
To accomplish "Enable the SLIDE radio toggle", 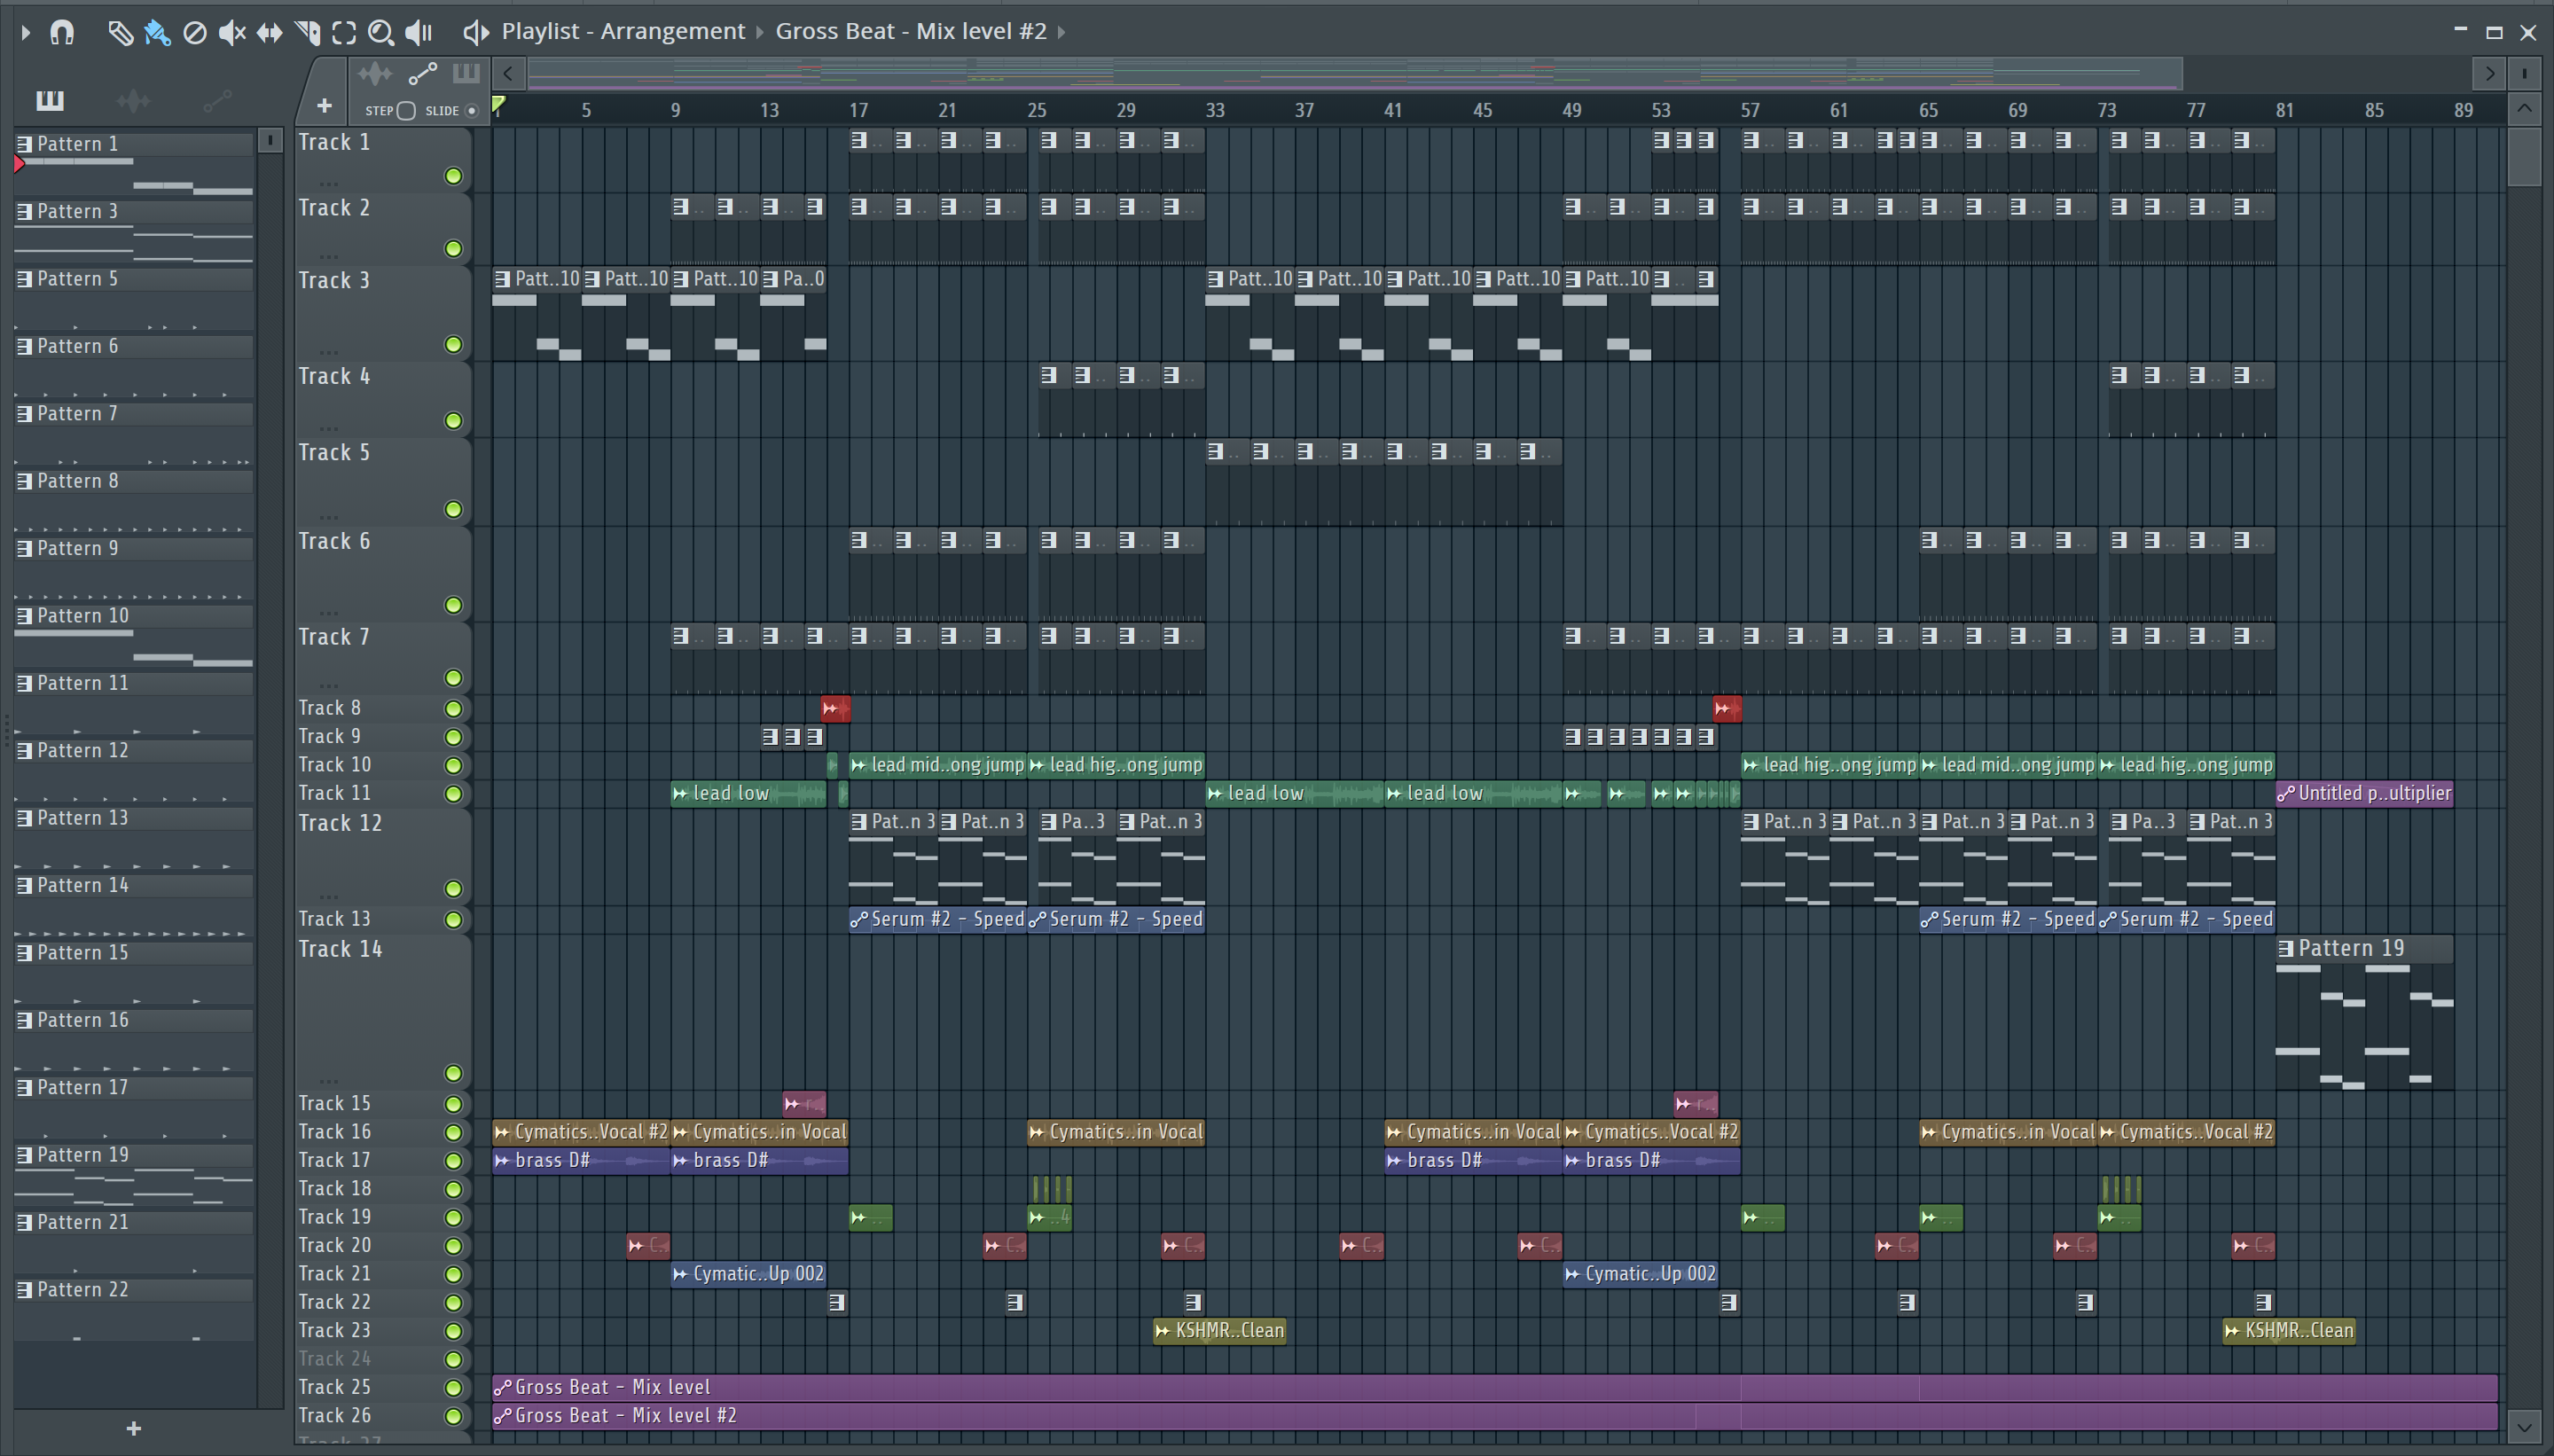I will (x=472, y=110).
